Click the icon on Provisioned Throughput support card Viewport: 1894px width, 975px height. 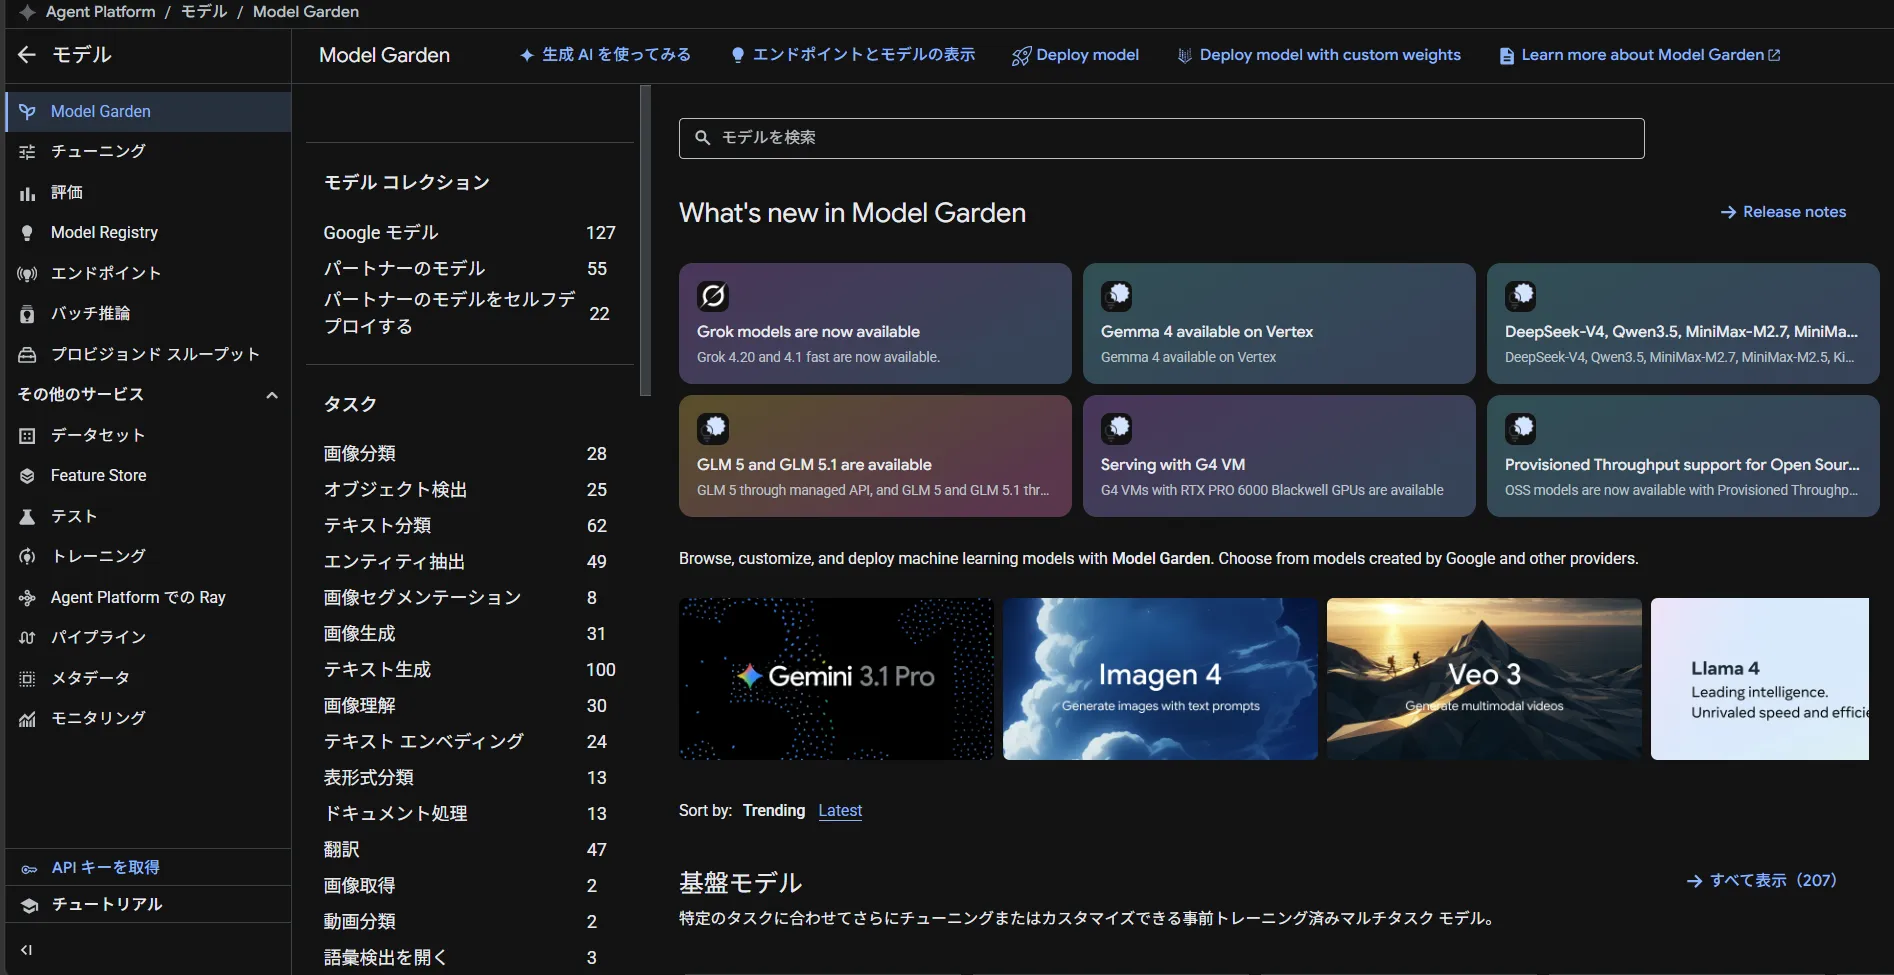point(1521,429)
